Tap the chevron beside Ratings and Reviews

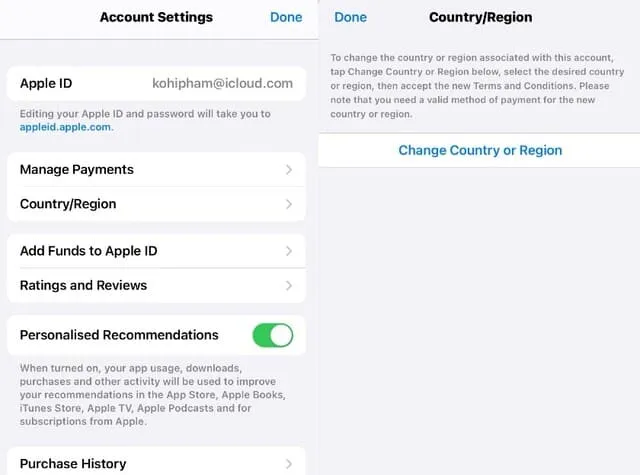click(x=289, y=286)
